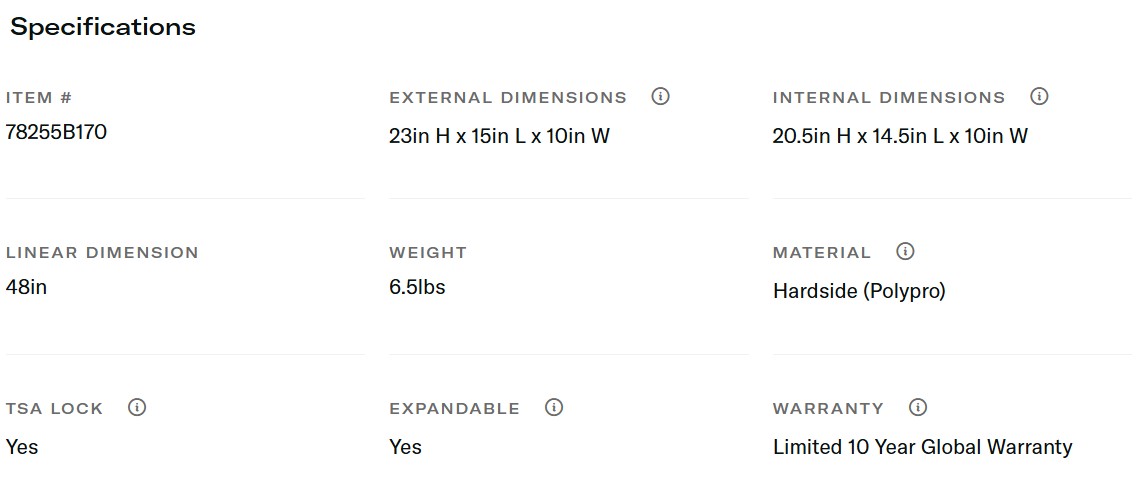Show the Material info tooltip icon
The image size is (1147, 502).
[905, 252]
